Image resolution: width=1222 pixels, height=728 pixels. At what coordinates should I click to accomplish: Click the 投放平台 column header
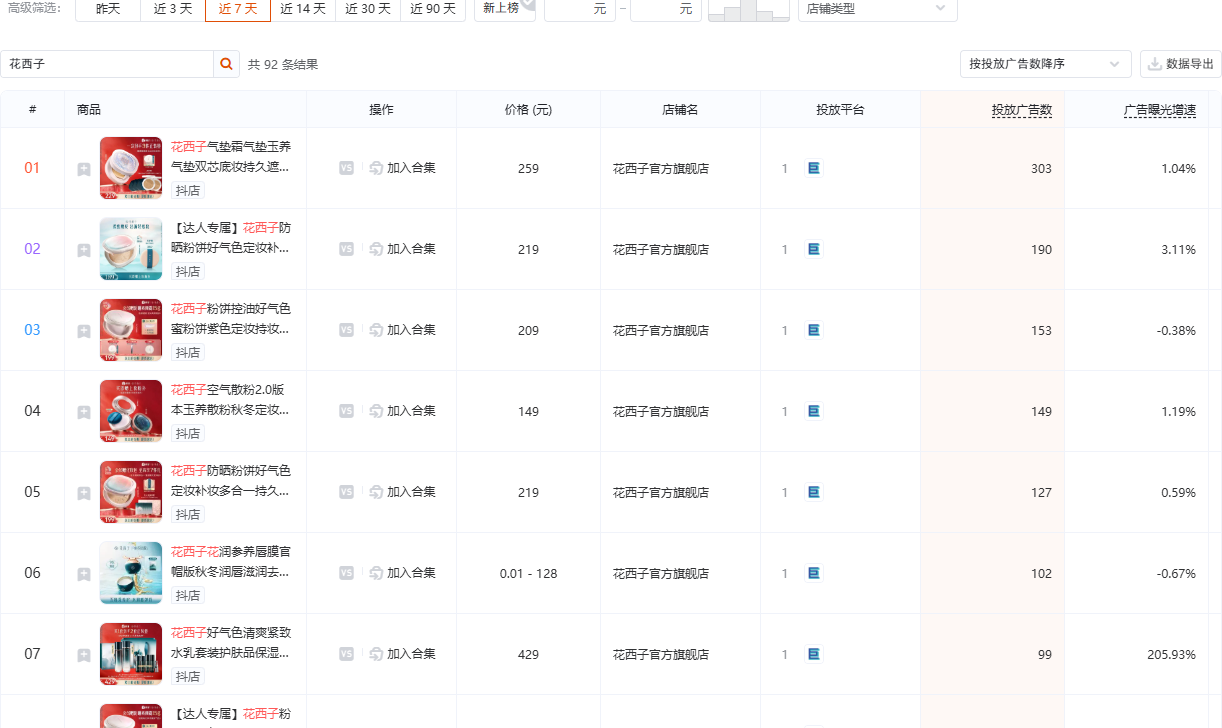(840, 110)
